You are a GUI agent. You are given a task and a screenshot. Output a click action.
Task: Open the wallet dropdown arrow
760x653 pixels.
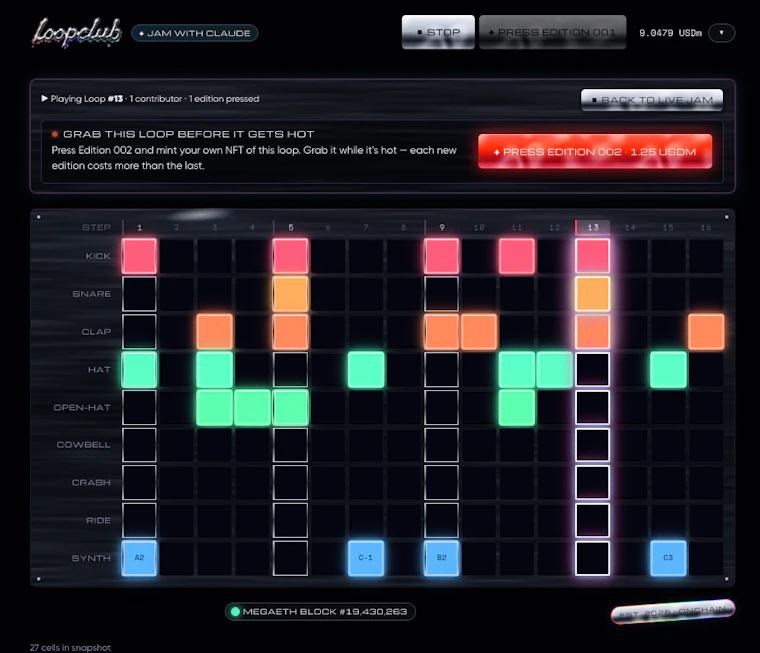[x=721, y=33]
